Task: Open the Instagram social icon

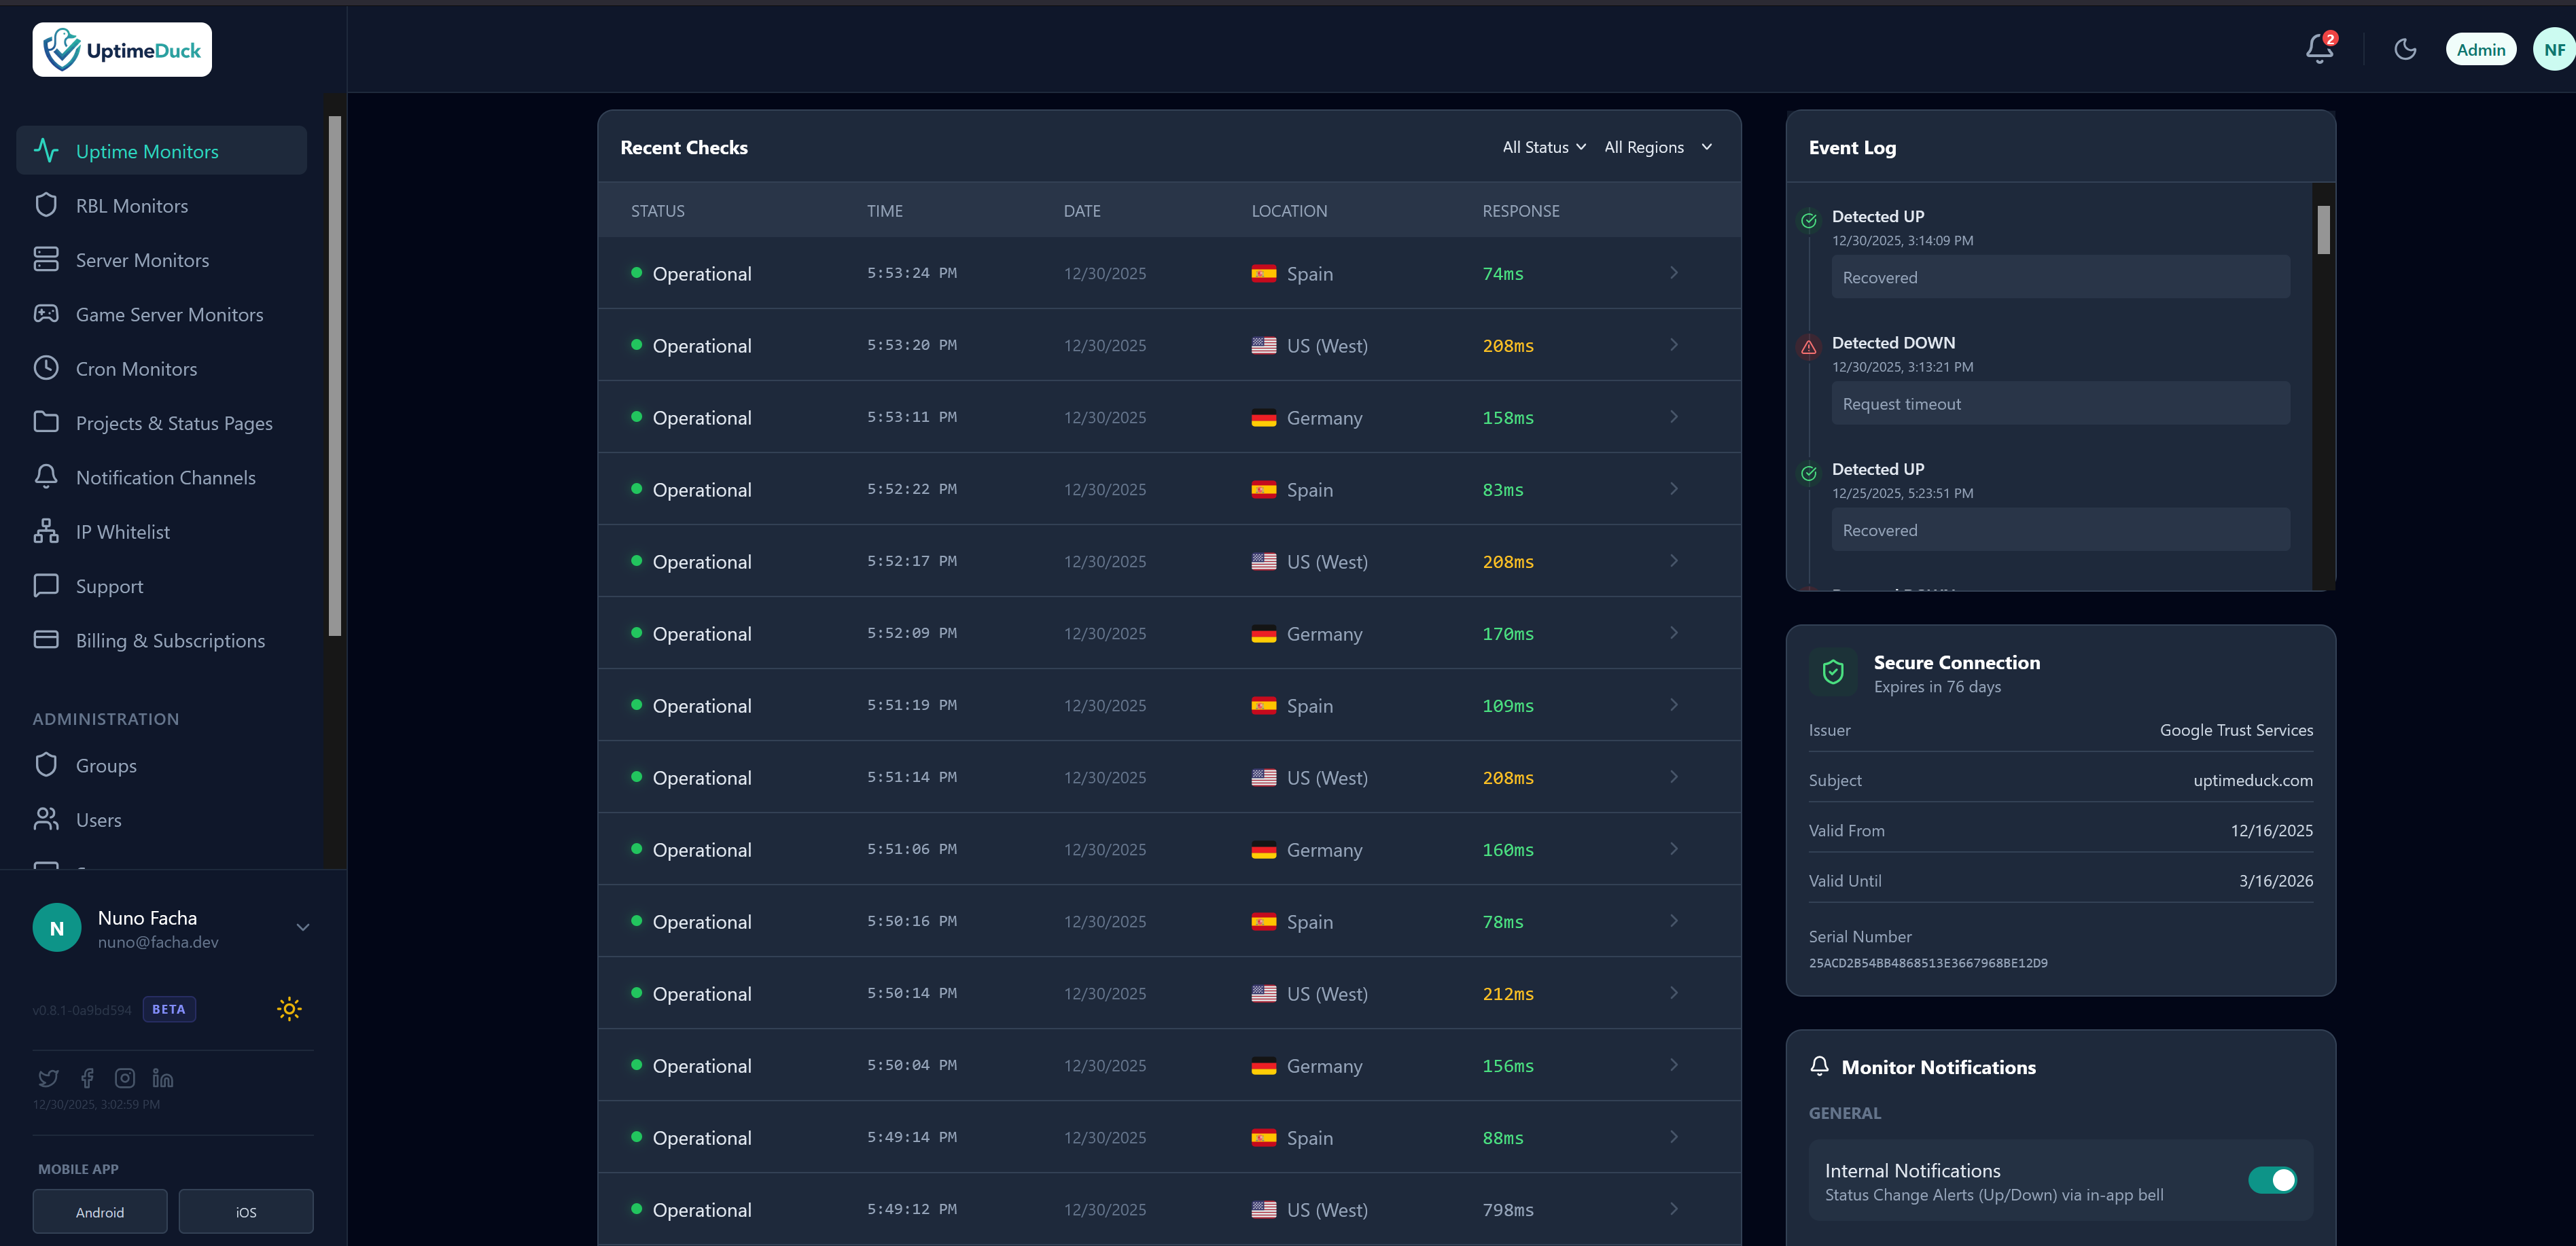Action: coord(125,1078)
